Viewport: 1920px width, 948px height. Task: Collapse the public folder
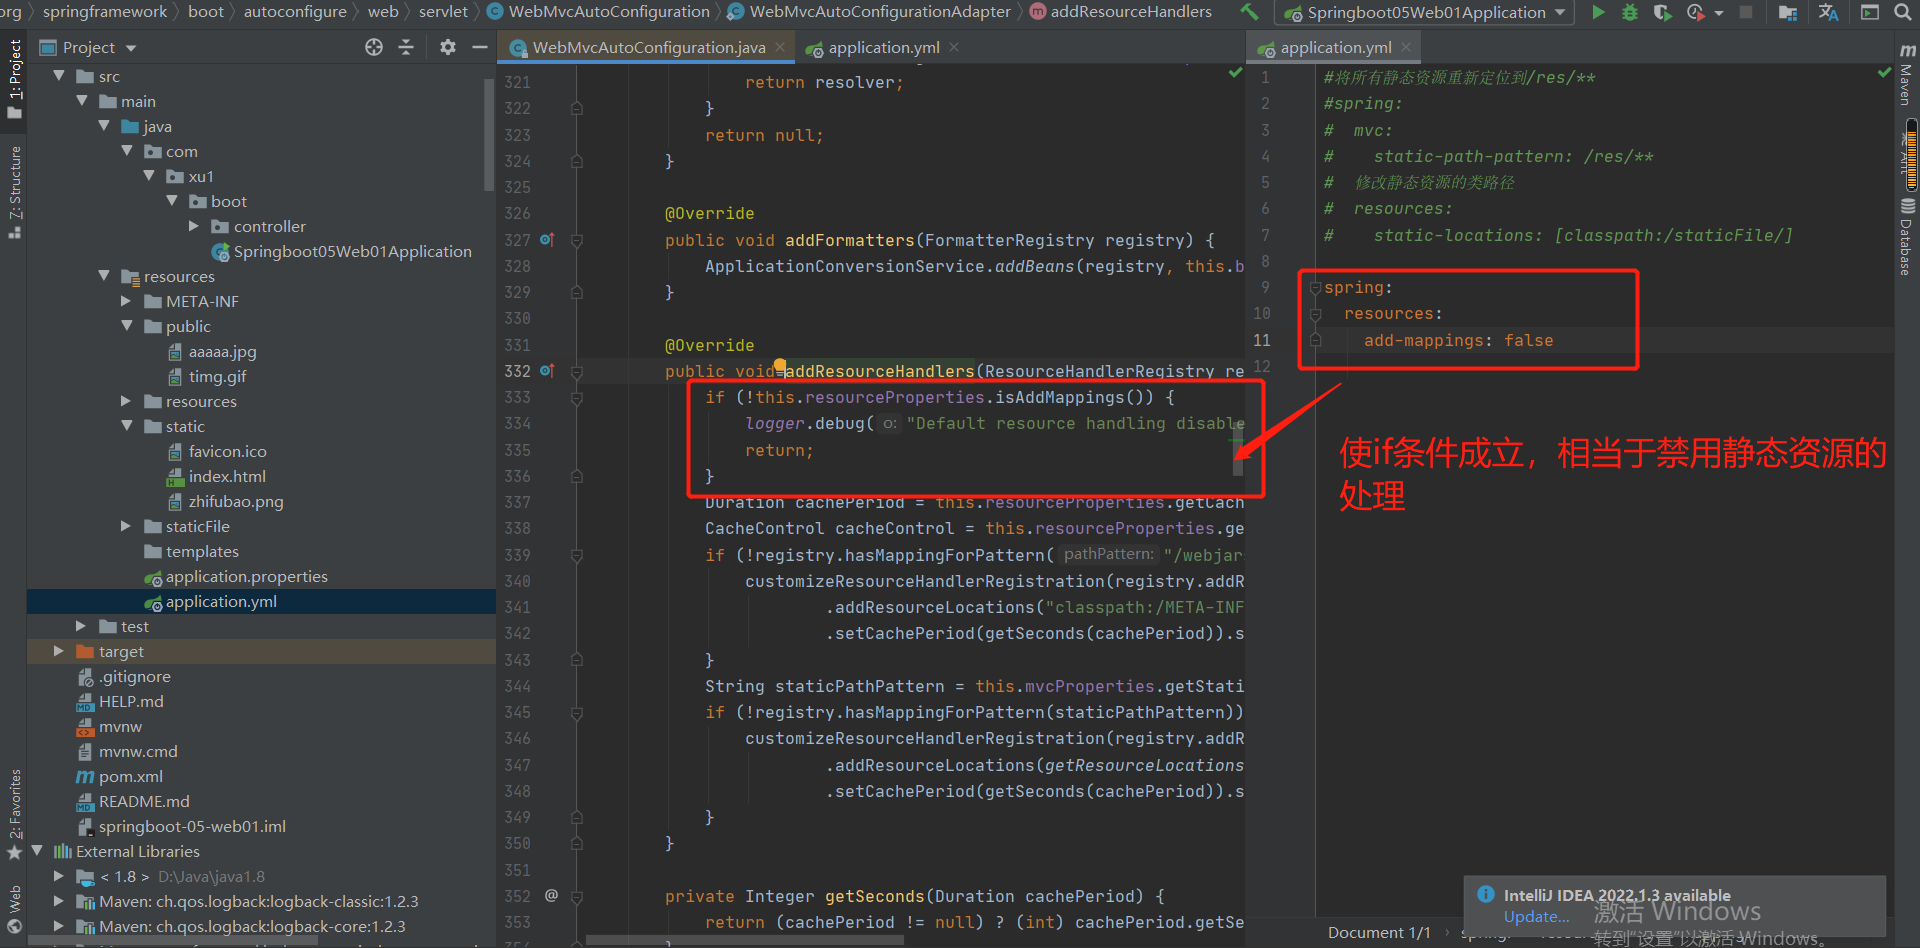[x=126, y=326]
